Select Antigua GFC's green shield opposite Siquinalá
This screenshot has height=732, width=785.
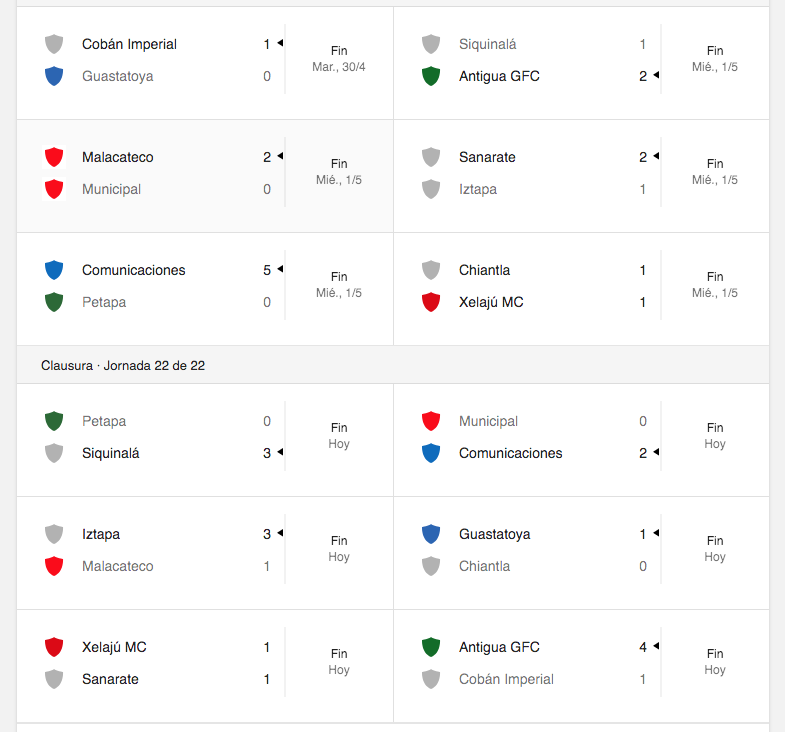[431, 76]
